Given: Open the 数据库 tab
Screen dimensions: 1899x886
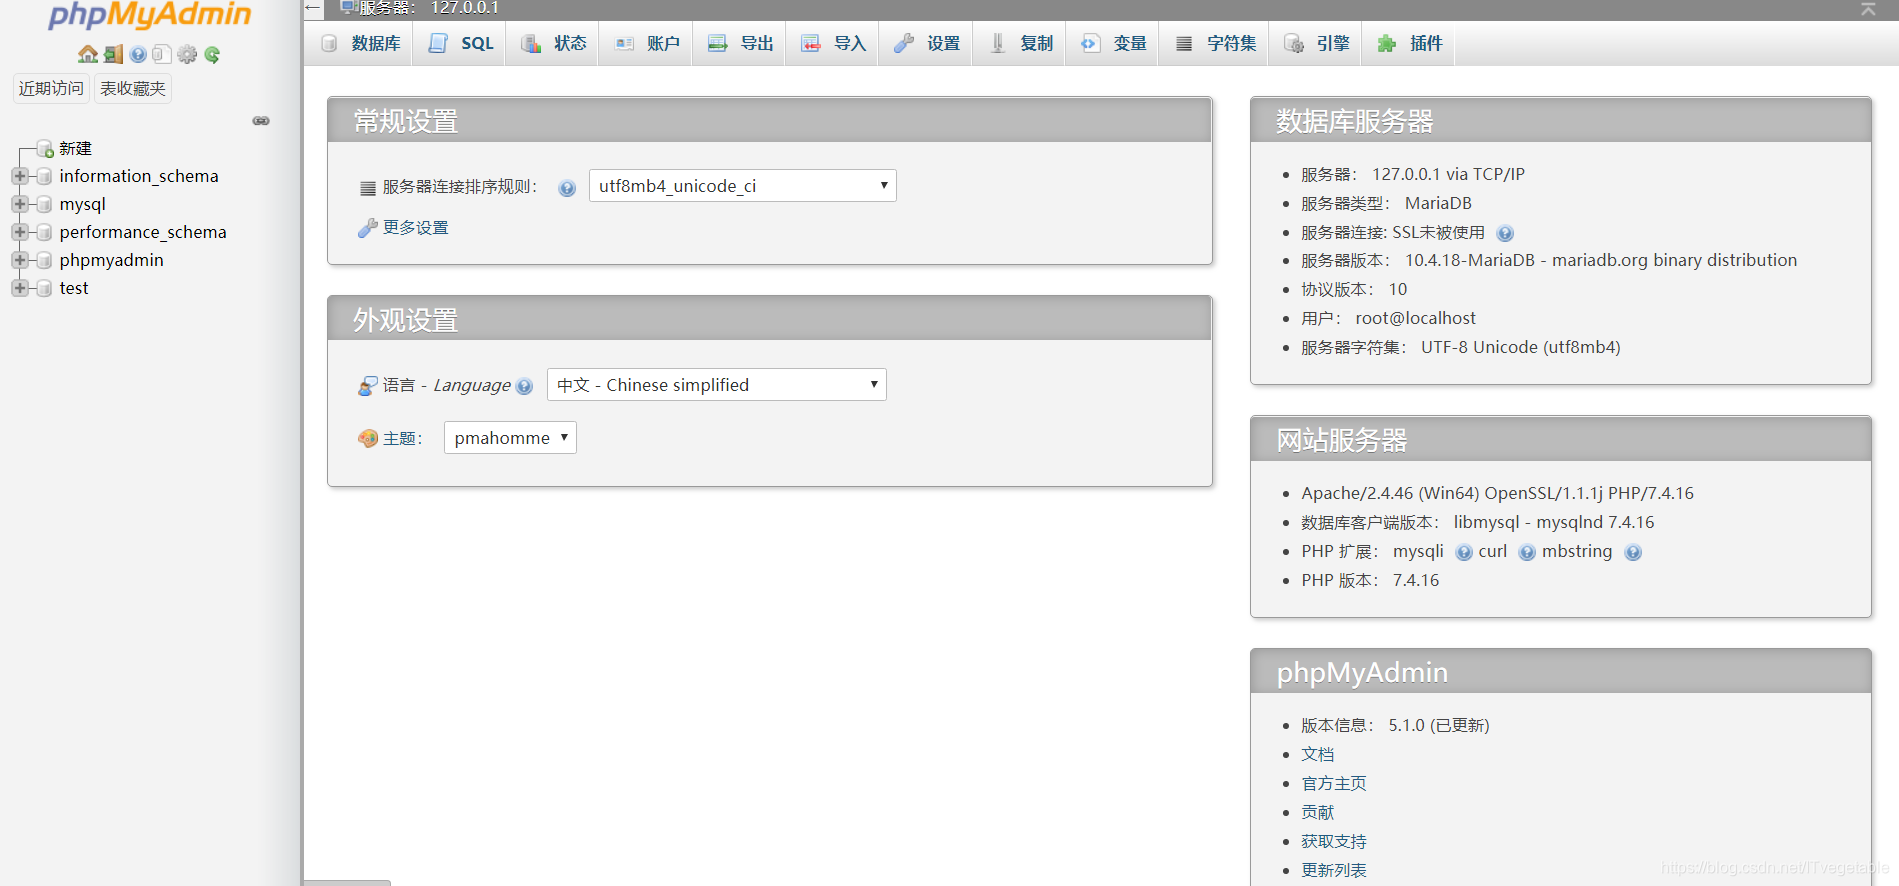Looking at the screenshot, I should (360, 43).
